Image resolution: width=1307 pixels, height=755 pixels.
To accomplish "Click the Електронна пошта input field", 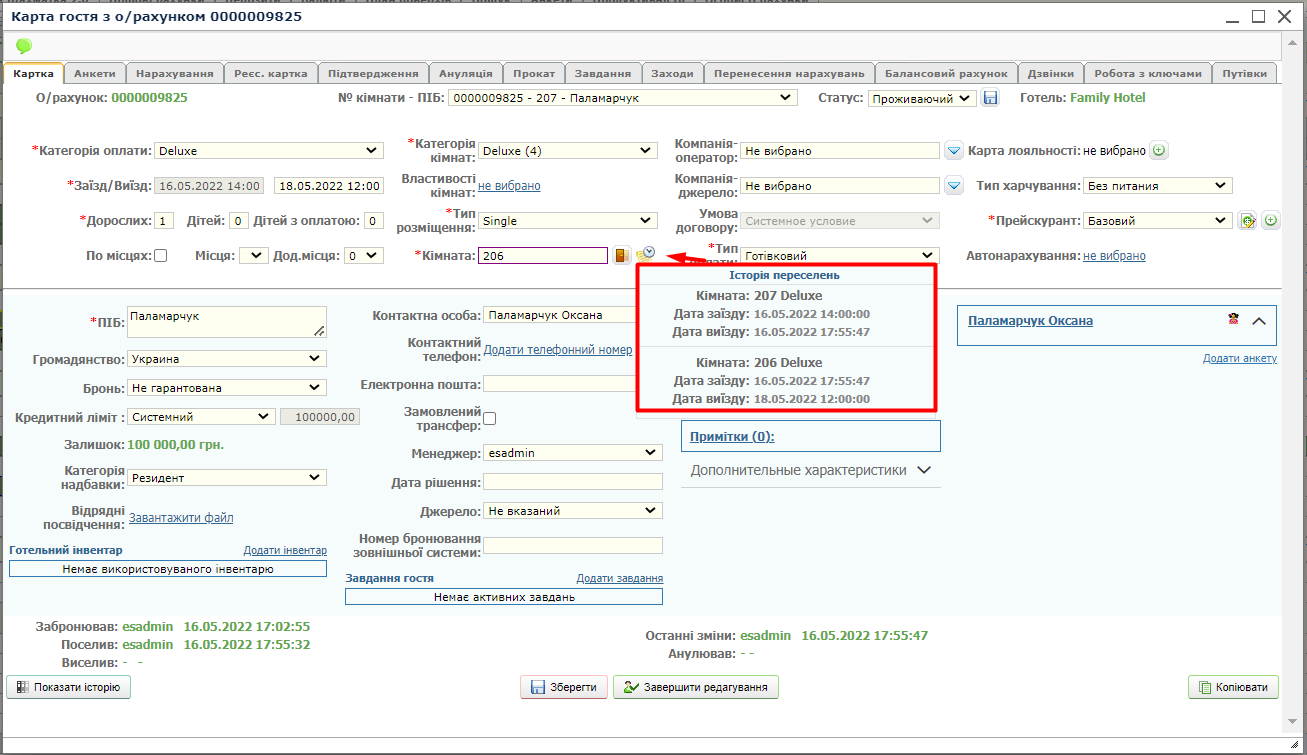I will [x=572, y=384].
